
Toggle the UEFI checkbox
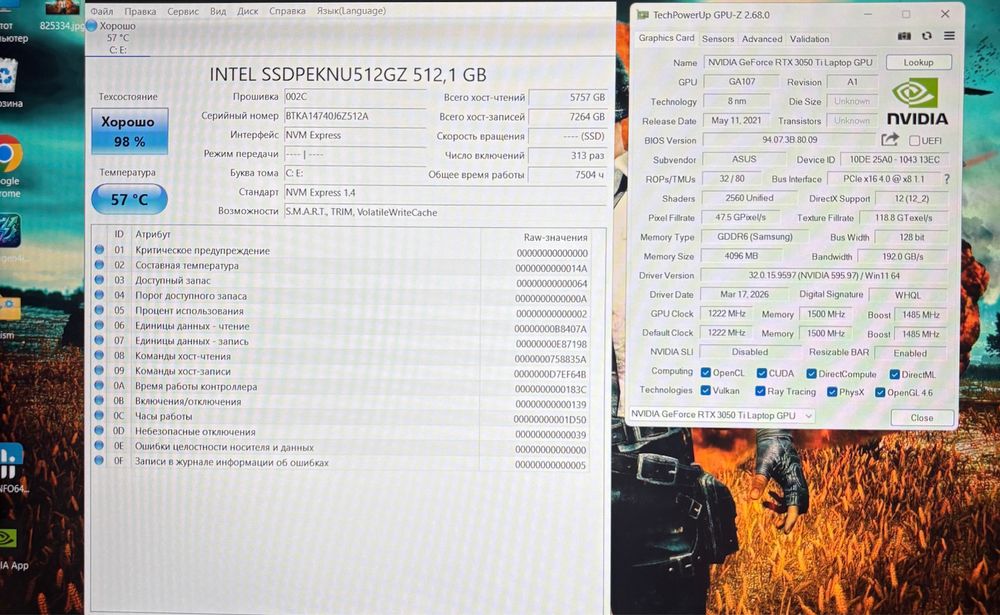point(915,140)
